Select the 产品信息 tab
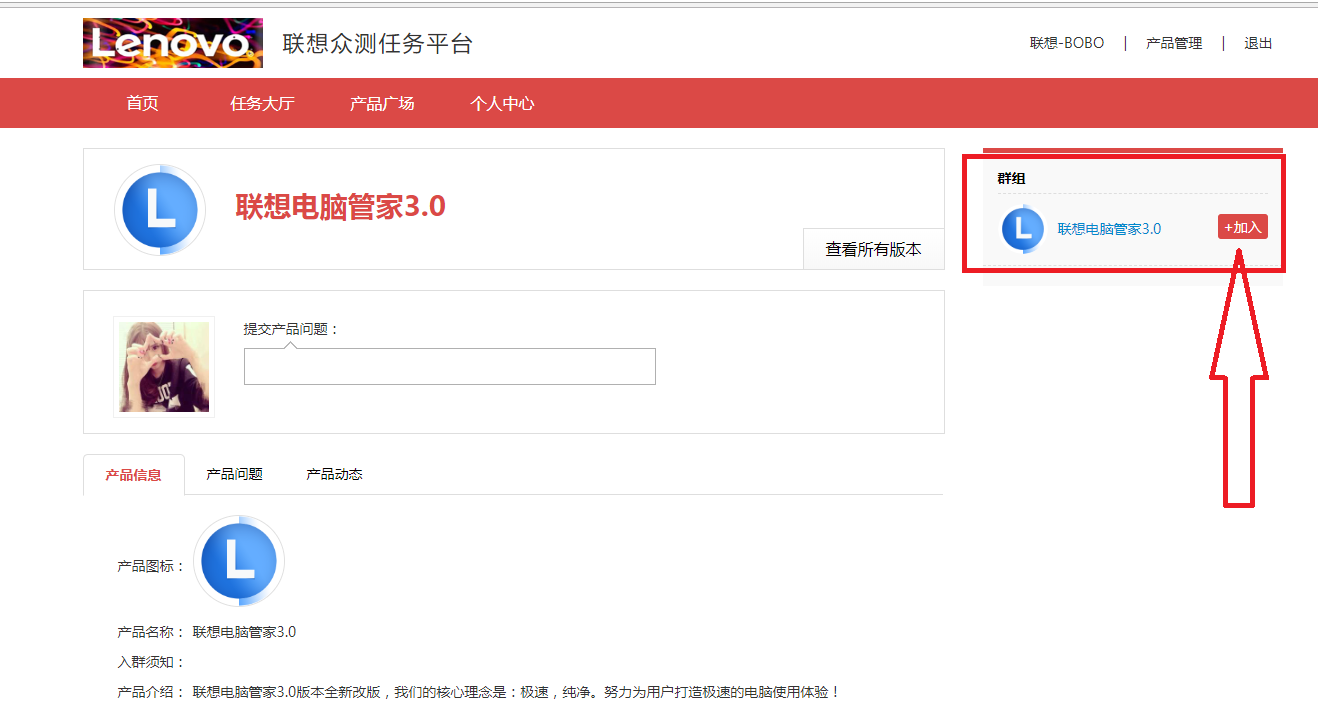Screen dimensions: 1318x720 tap(134, 475)
